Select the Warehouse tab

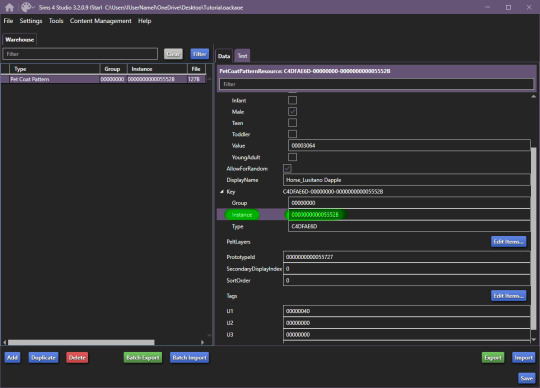click(20, 40)
